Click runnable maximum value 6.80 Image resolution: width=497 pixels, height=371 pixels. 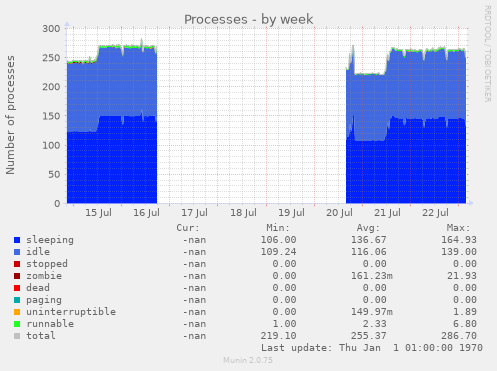465,324
